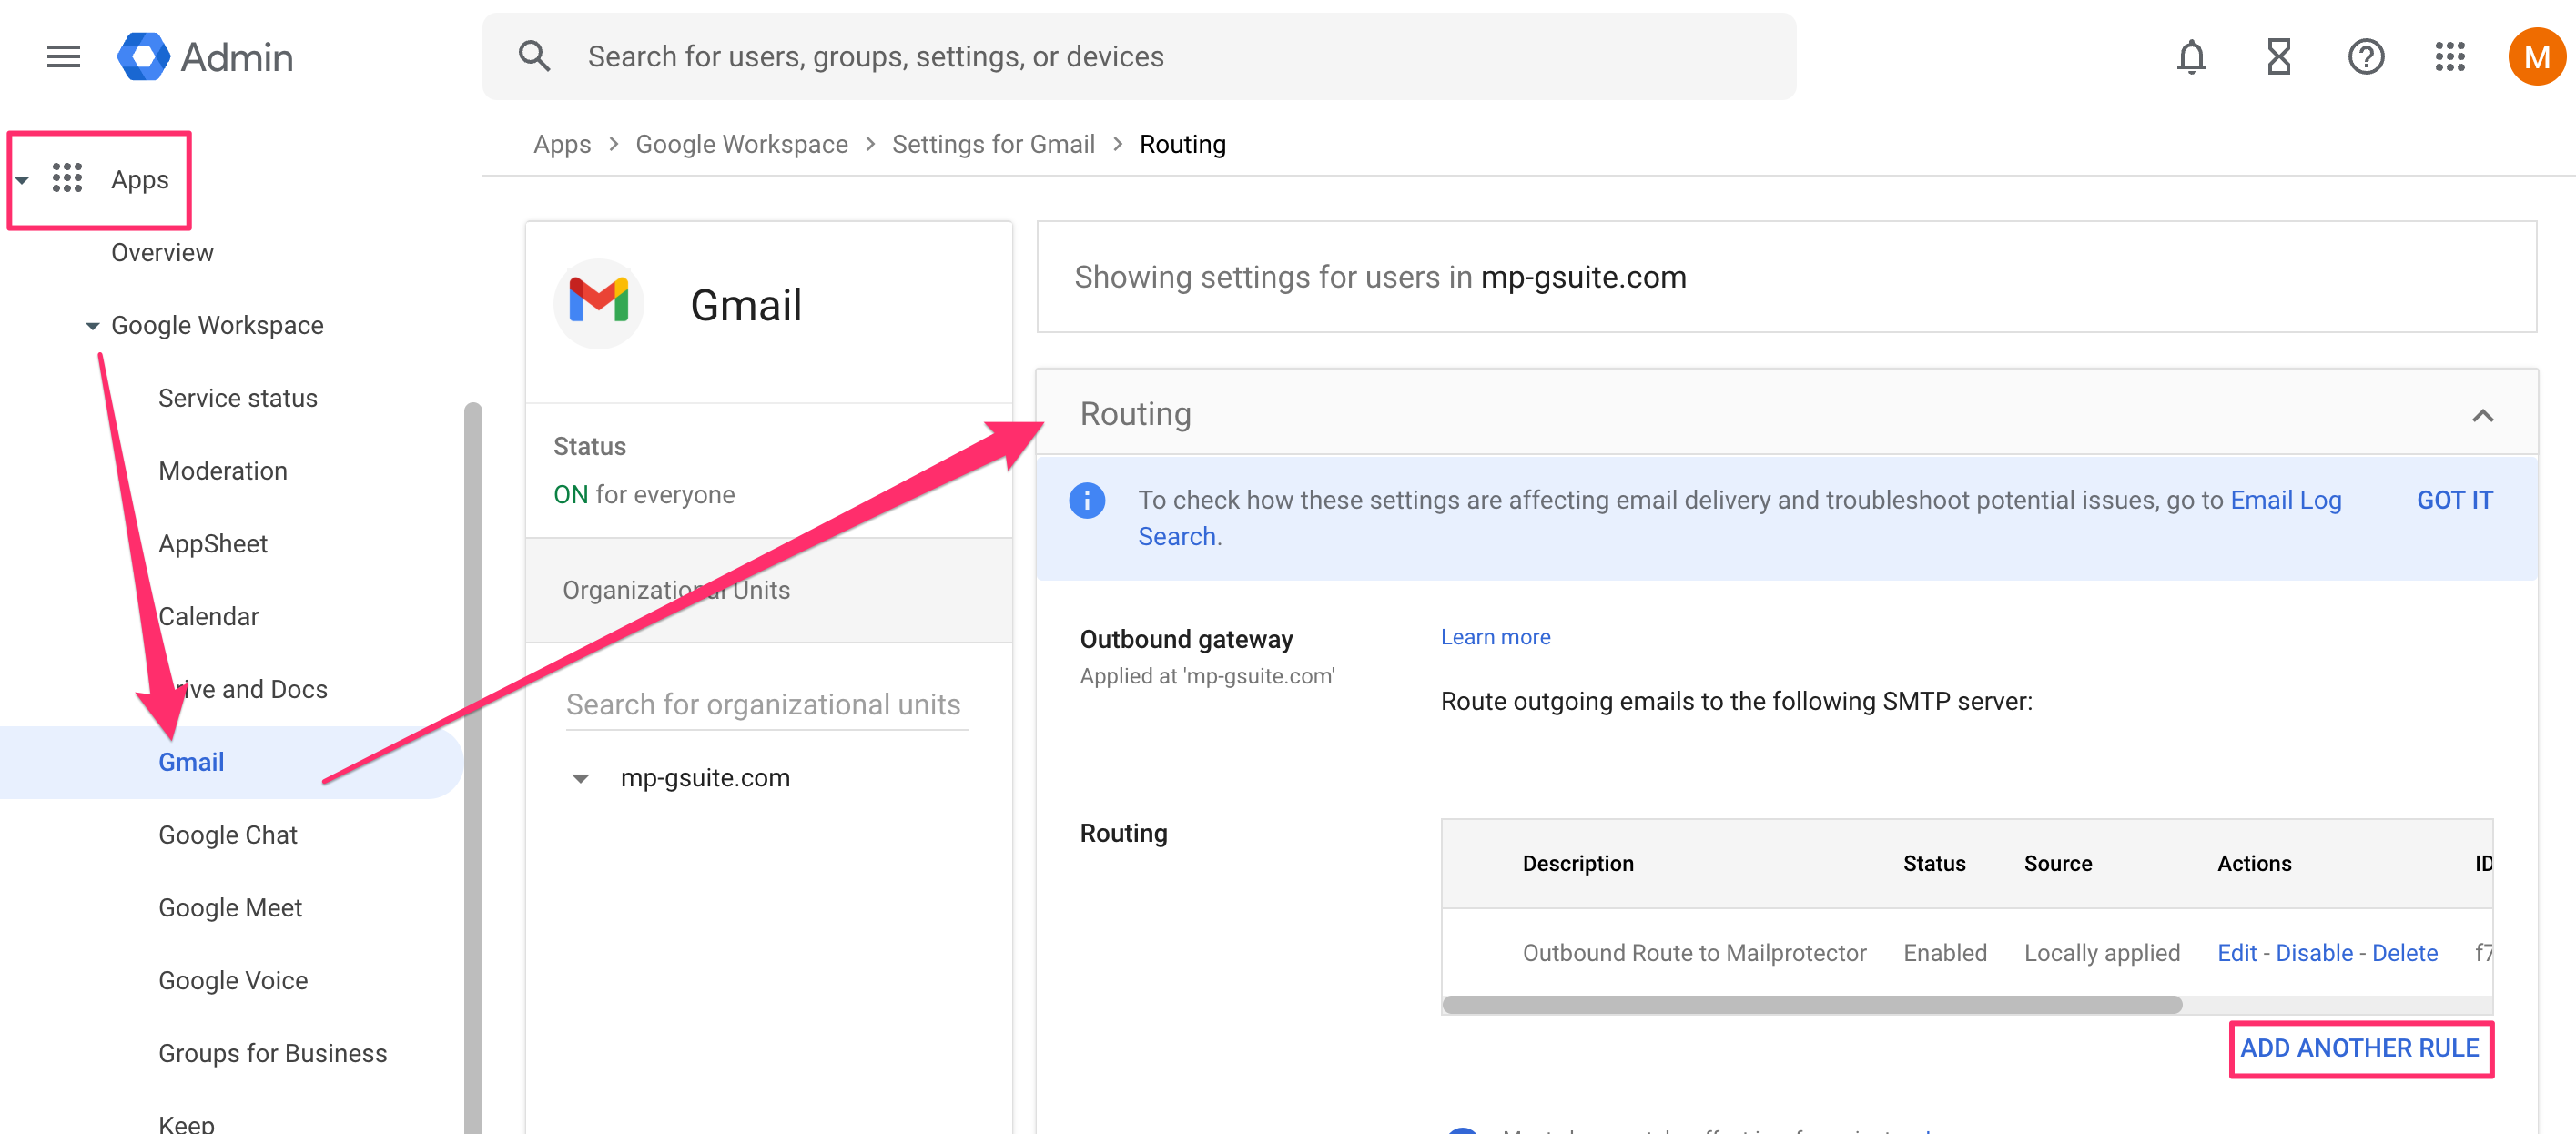Click the Locally applied source cell

[x=2102, y=953]
